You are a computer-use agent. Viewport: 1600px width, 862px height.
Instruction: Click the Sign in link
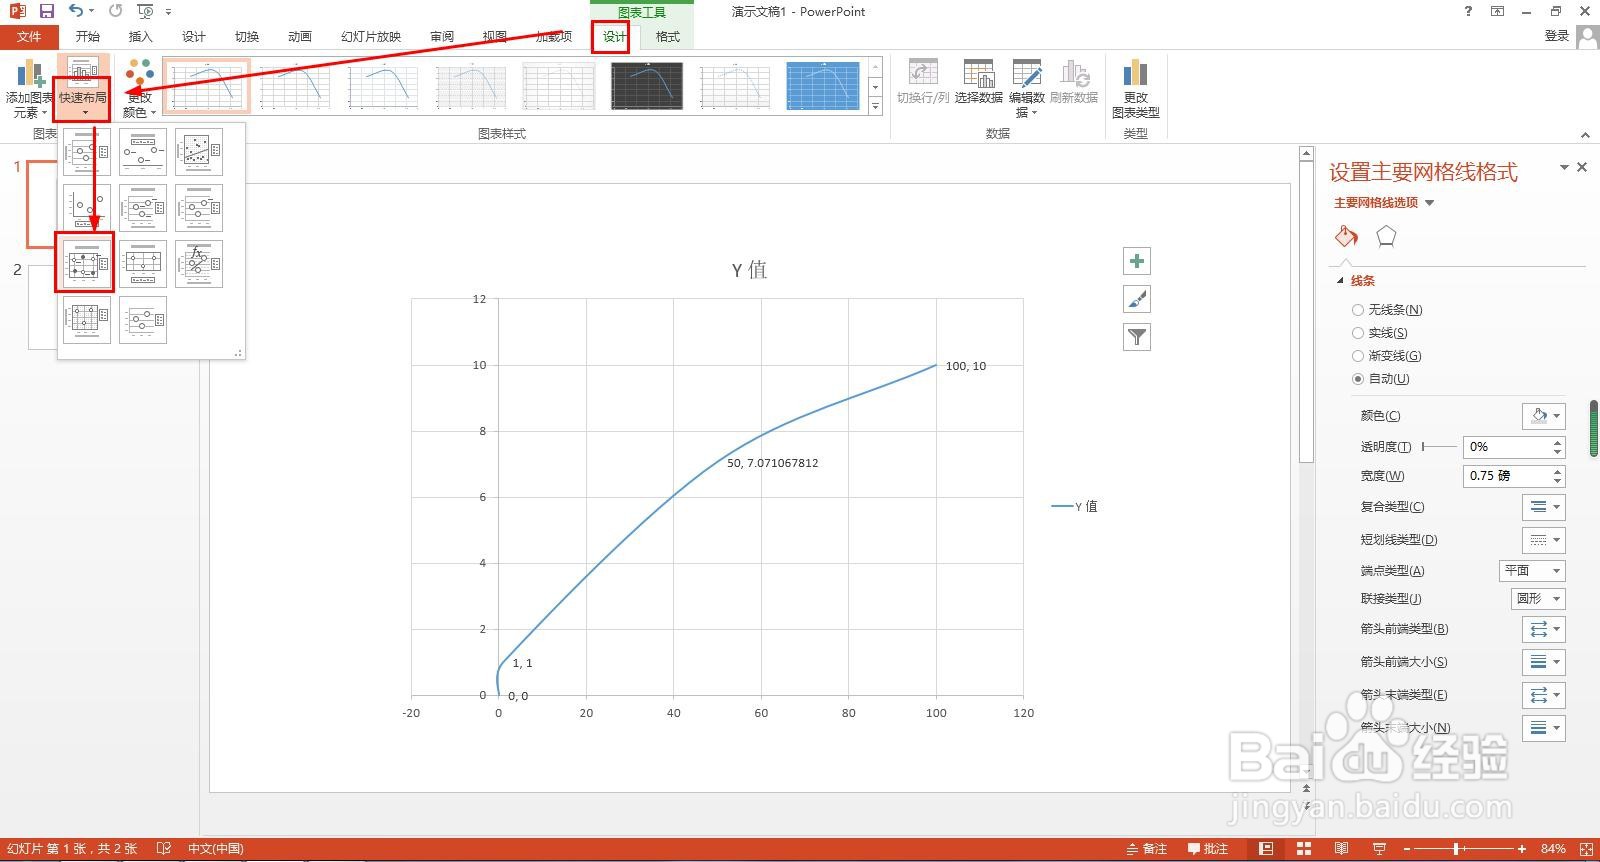point(1557,36)
